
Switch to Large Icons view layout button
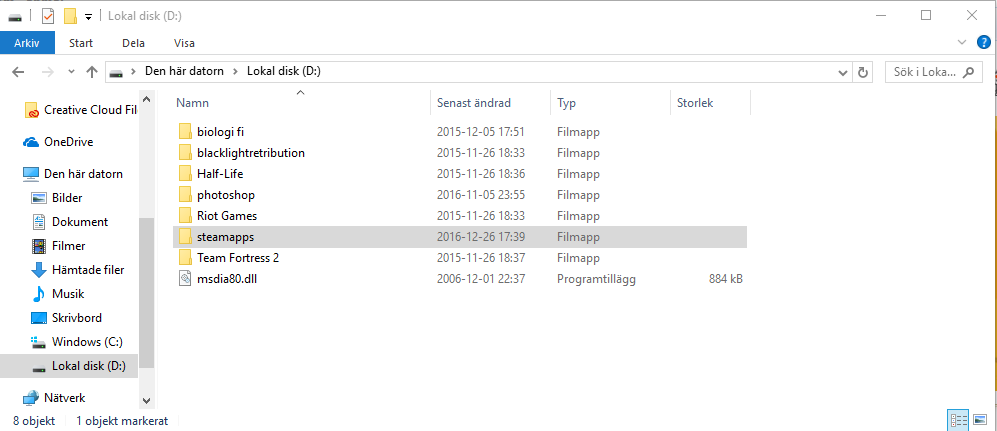(980, 420)
